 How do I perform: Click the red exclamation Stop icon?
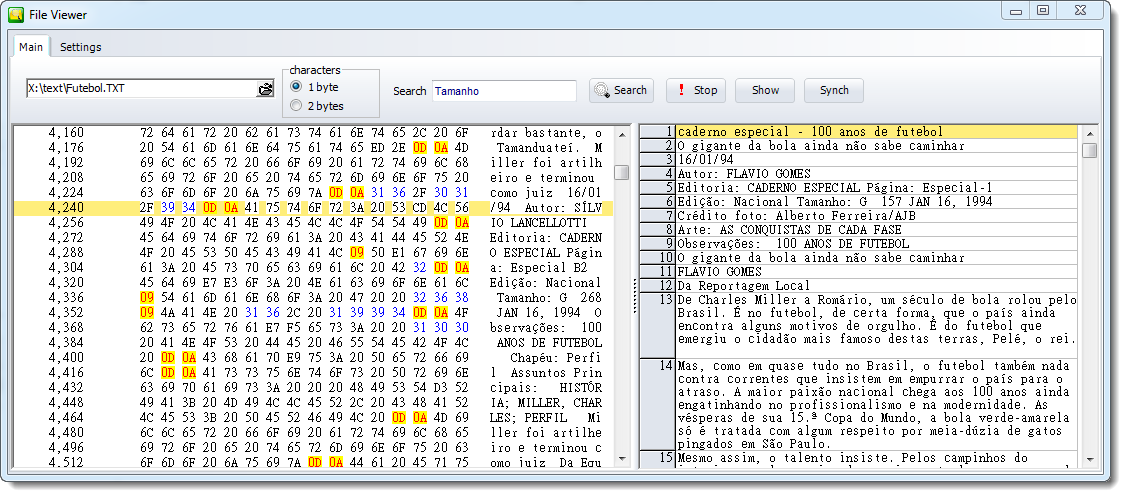point(681,90)
